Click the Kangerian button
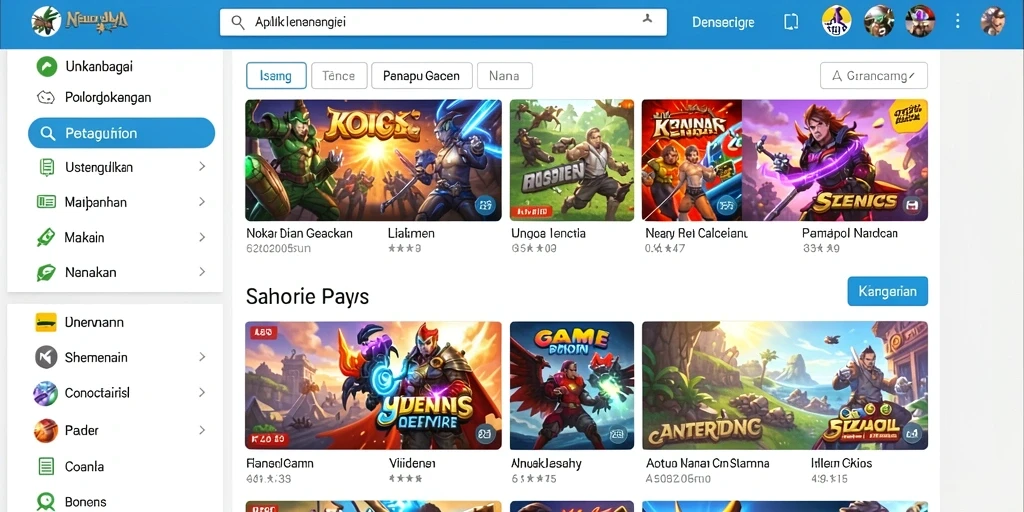Image resolution: width=1024 pixels, height=512 pixels. tap(888, 291)
